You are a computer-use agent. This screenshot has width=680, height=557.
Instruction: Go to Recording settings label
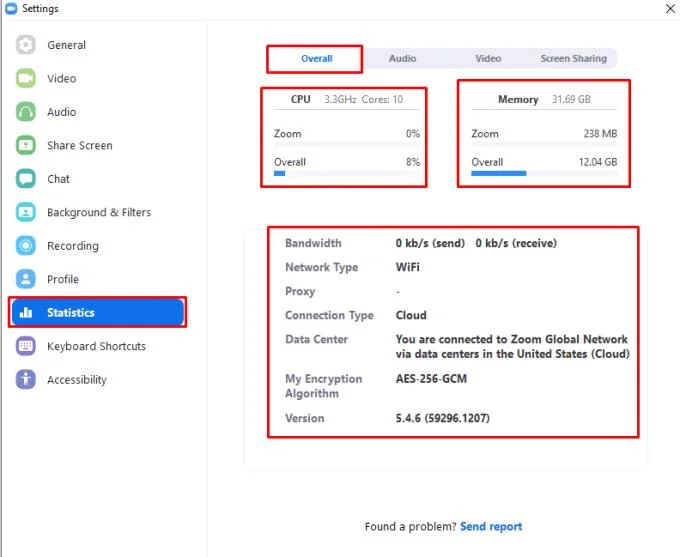coord(73,246)
